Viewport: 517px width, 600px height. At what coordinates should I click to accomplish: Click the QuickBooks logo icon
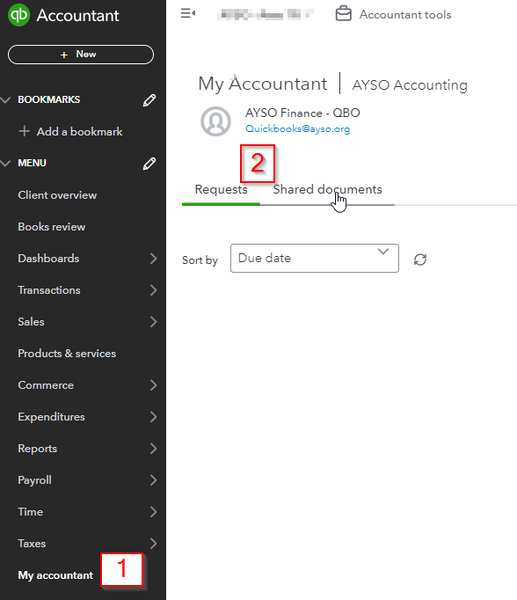(19, 15)
